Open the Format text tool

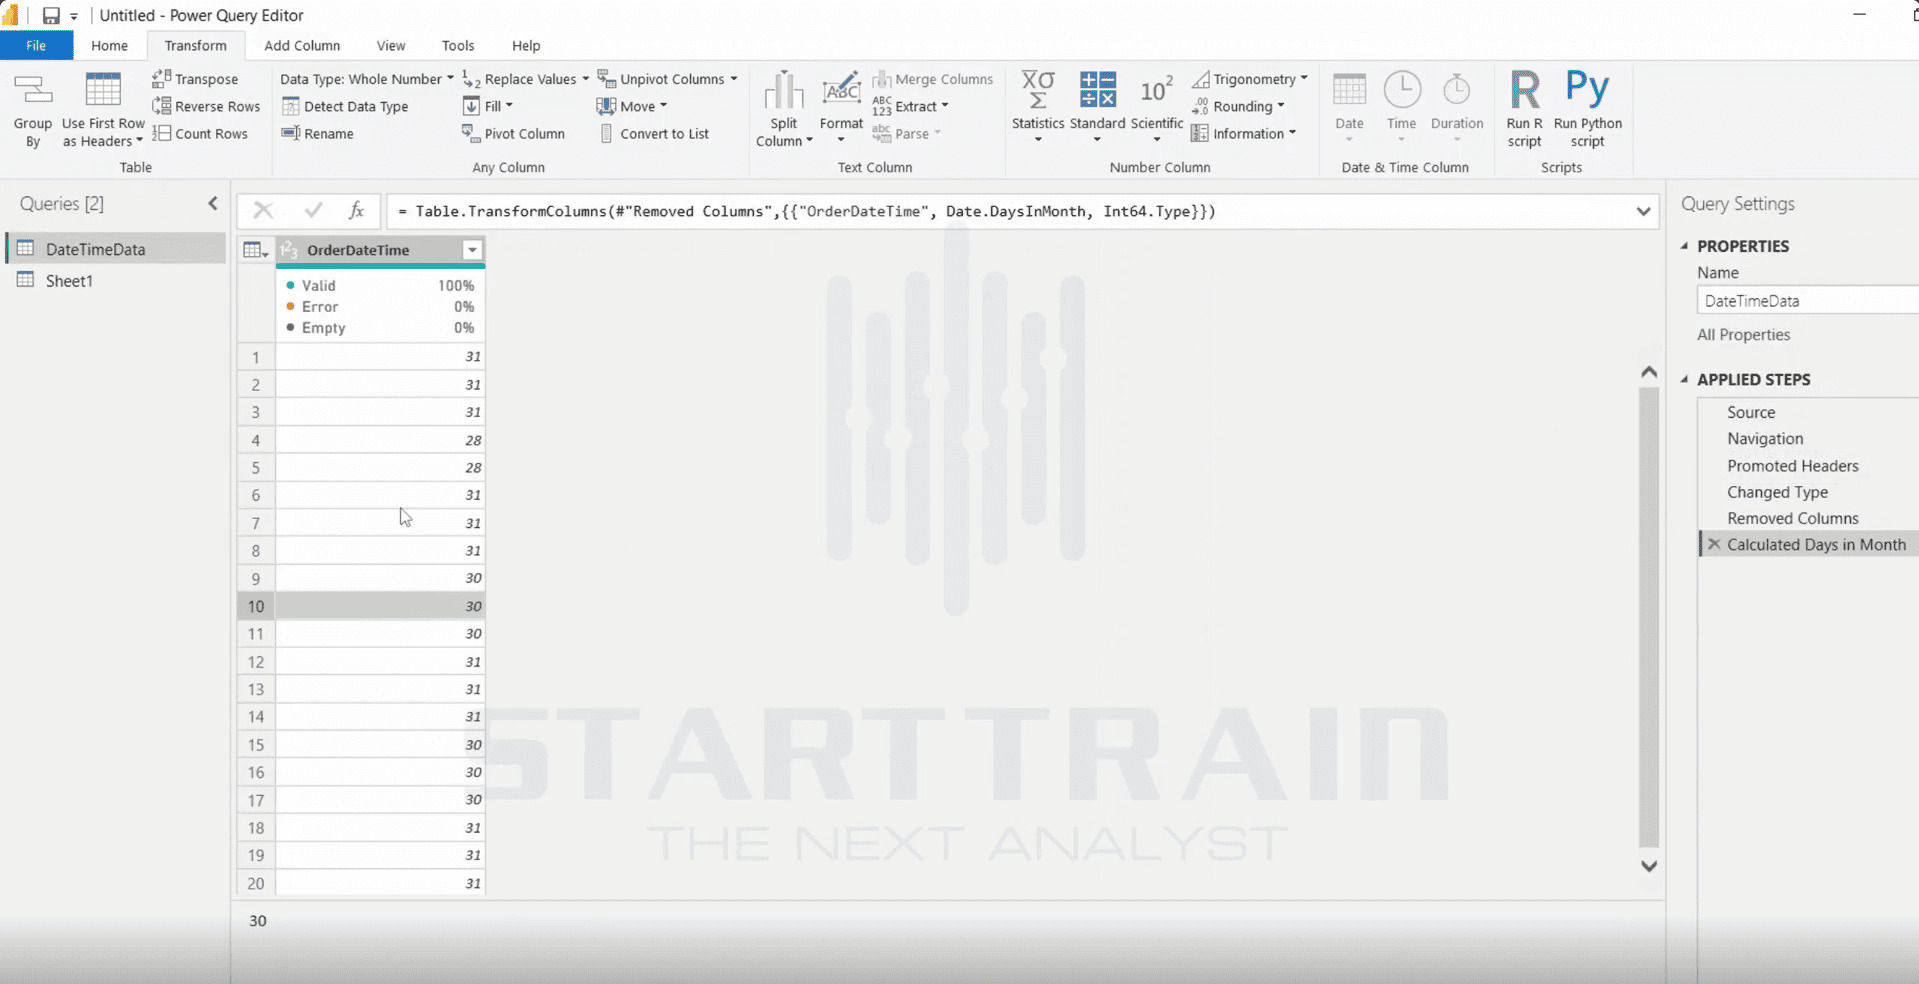[x=841, y=107]
